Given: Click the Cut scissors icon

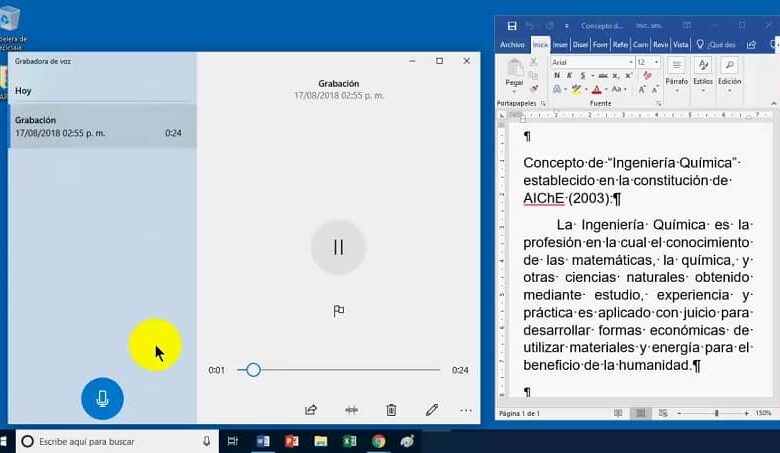Looking at the screenshot, I should pos(534,62).
